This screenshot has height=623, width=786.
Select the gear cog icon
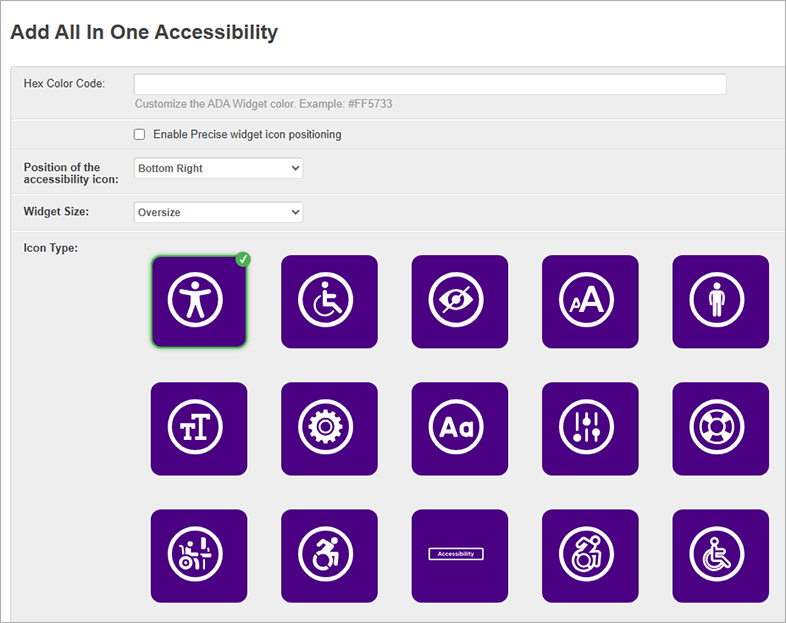tap(329, 429)
